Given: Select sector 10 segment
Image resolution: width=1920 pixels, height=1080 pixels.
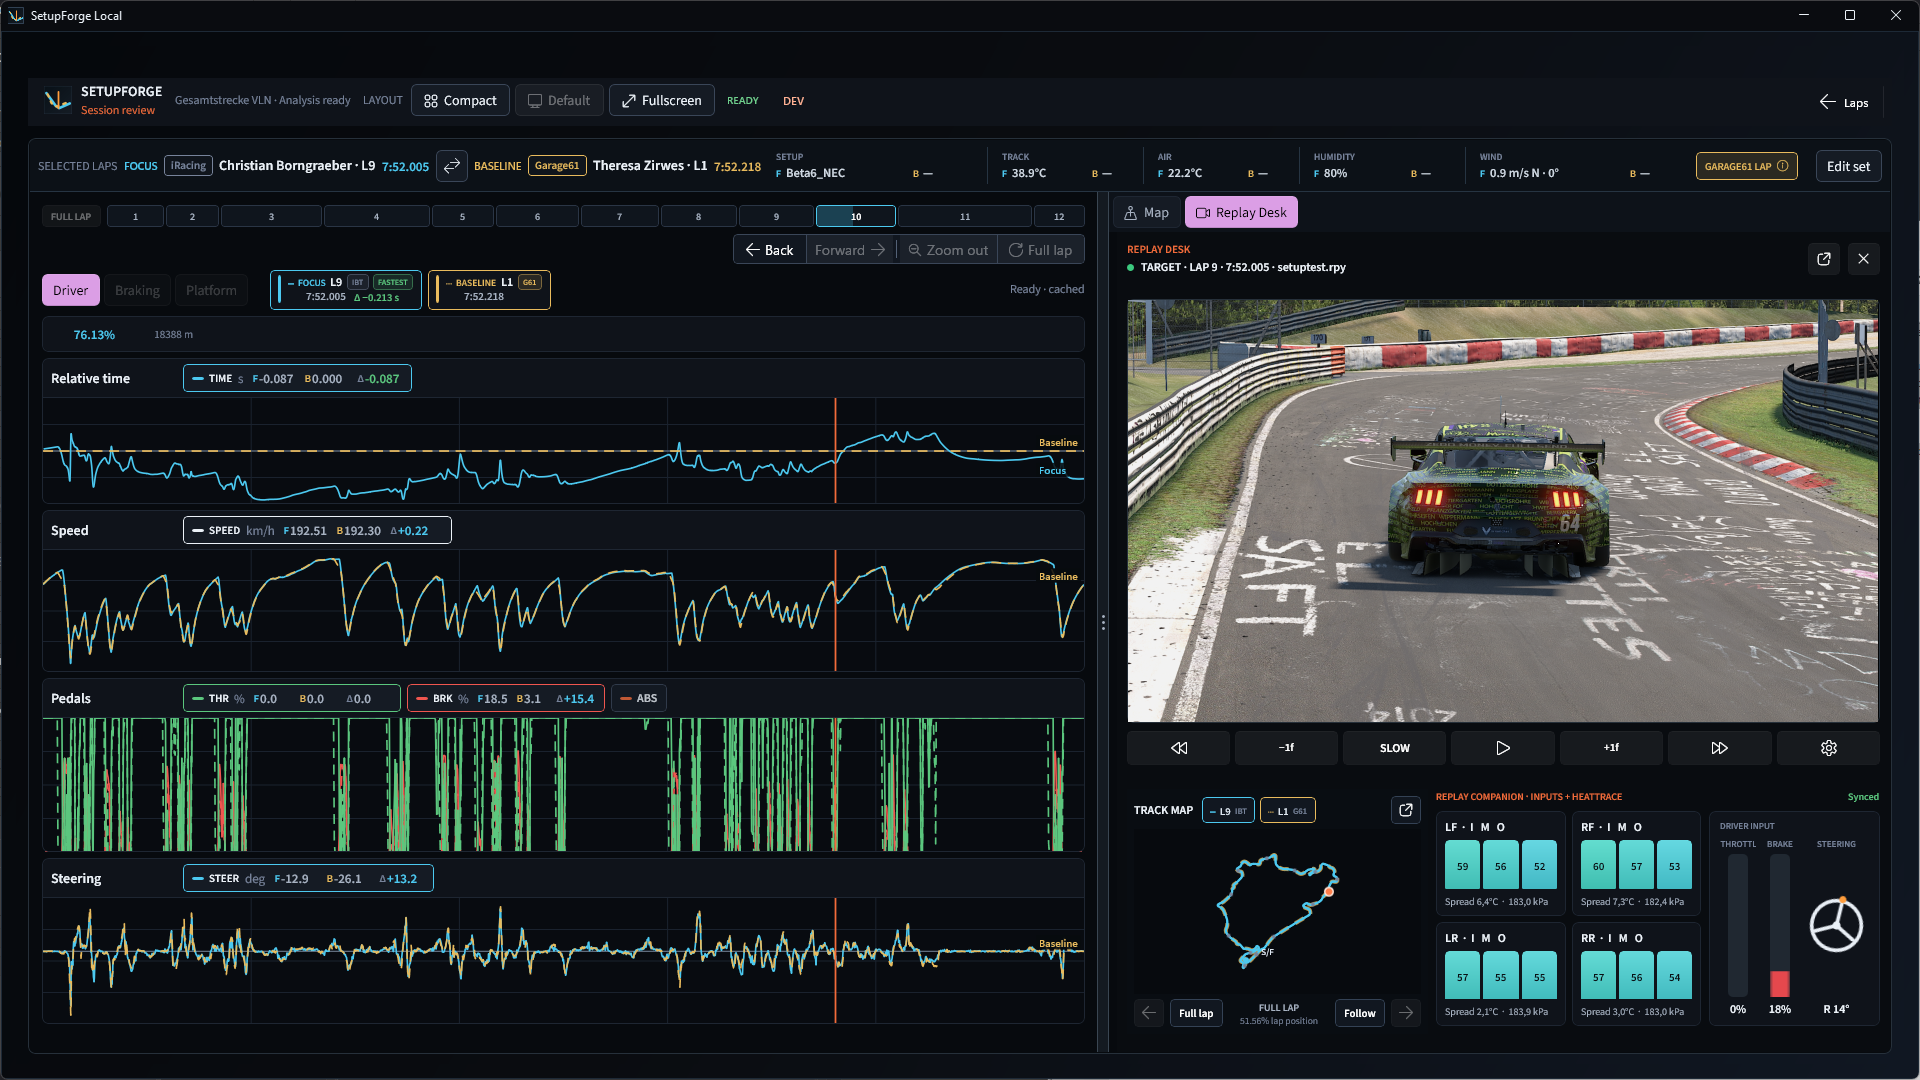Looking at the screenshot, I should point(856,216).
